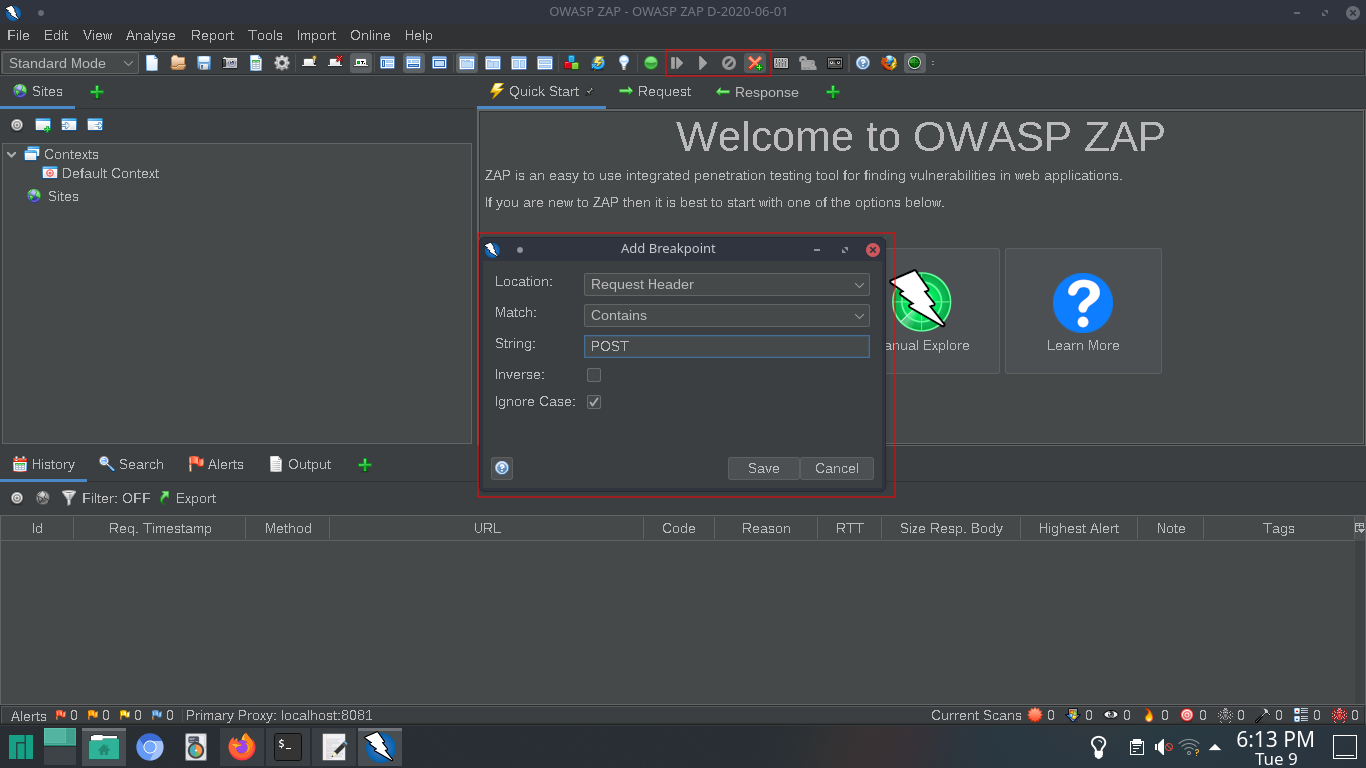Open the Report menu
Screen dimensions: 1366x768
(212, 35)
